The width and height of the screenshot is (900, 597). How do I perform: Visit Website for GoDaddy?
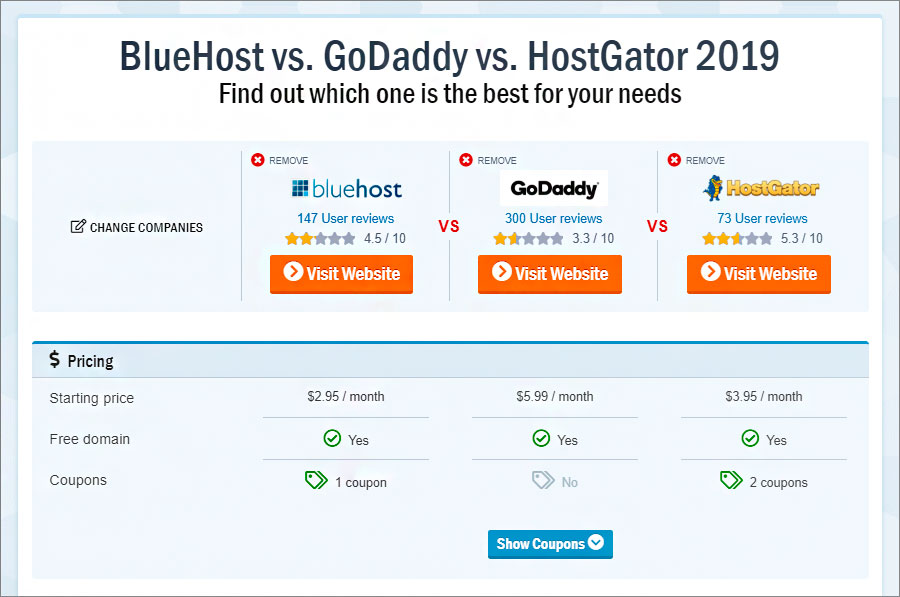coord(550,274)
